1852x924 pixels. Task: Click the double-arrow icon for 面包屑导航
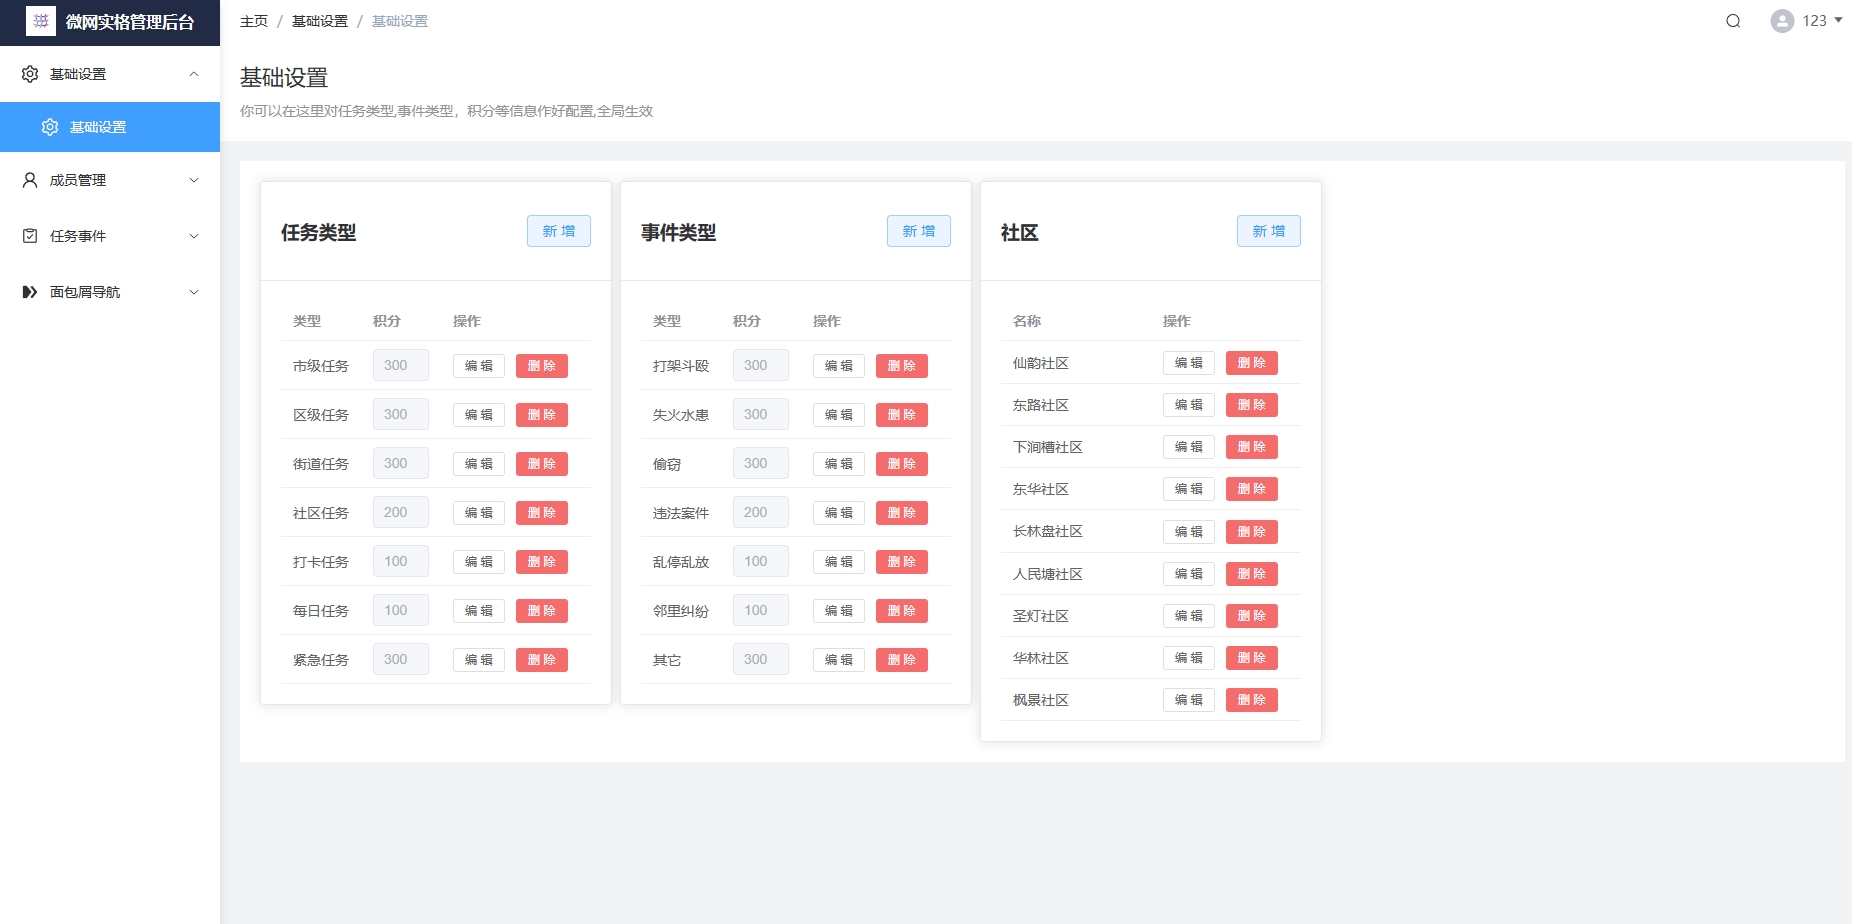pos(30,292)
